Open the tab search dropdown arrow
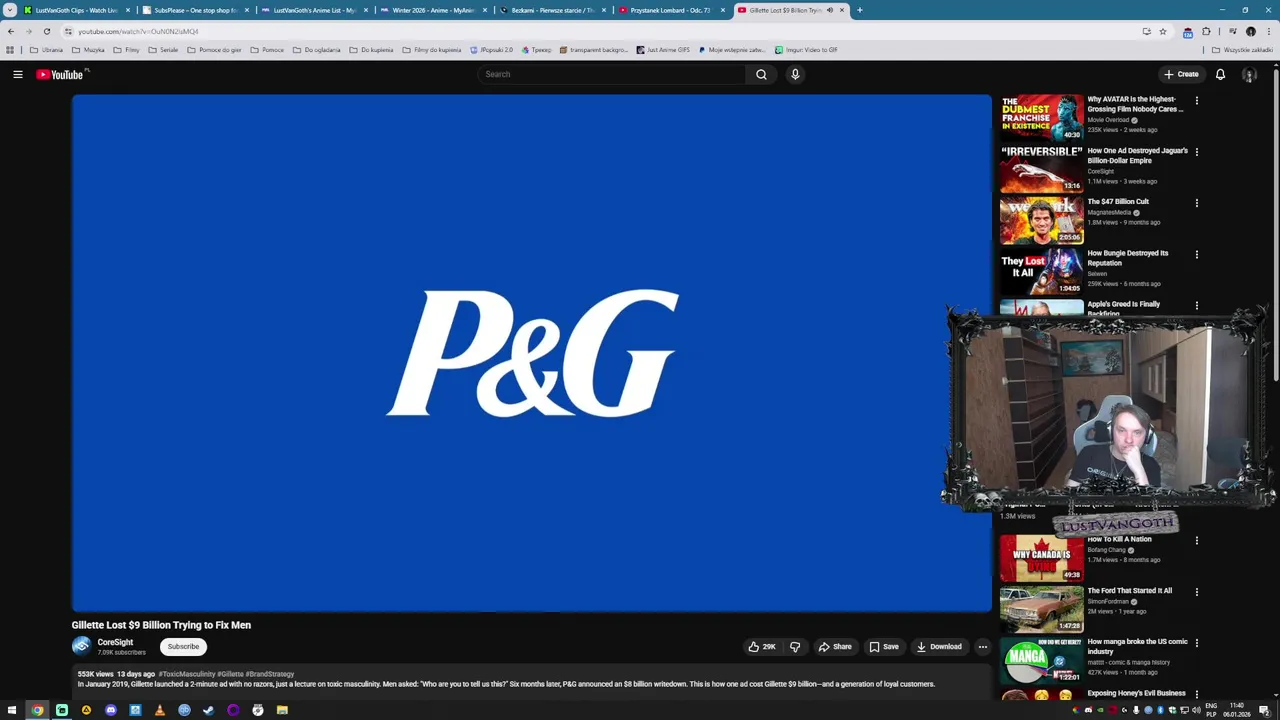Viewport: 1280px width, 720px height. (10, 10)
